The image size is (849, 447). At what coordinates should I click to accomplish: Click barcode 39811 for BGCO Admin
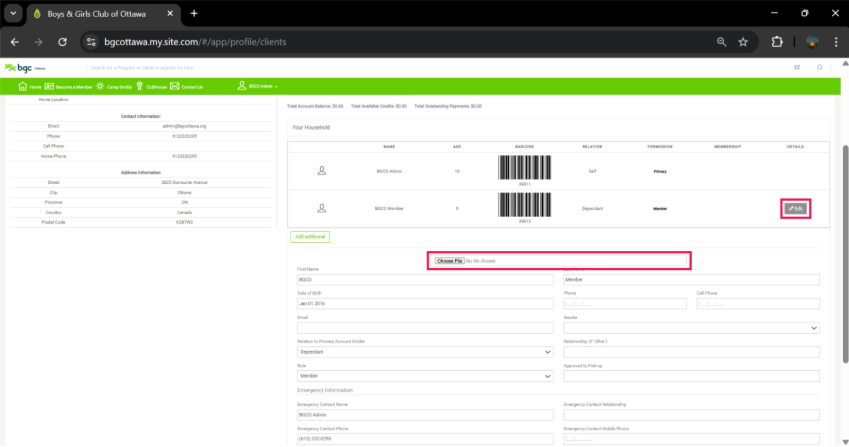coord(524,168)
